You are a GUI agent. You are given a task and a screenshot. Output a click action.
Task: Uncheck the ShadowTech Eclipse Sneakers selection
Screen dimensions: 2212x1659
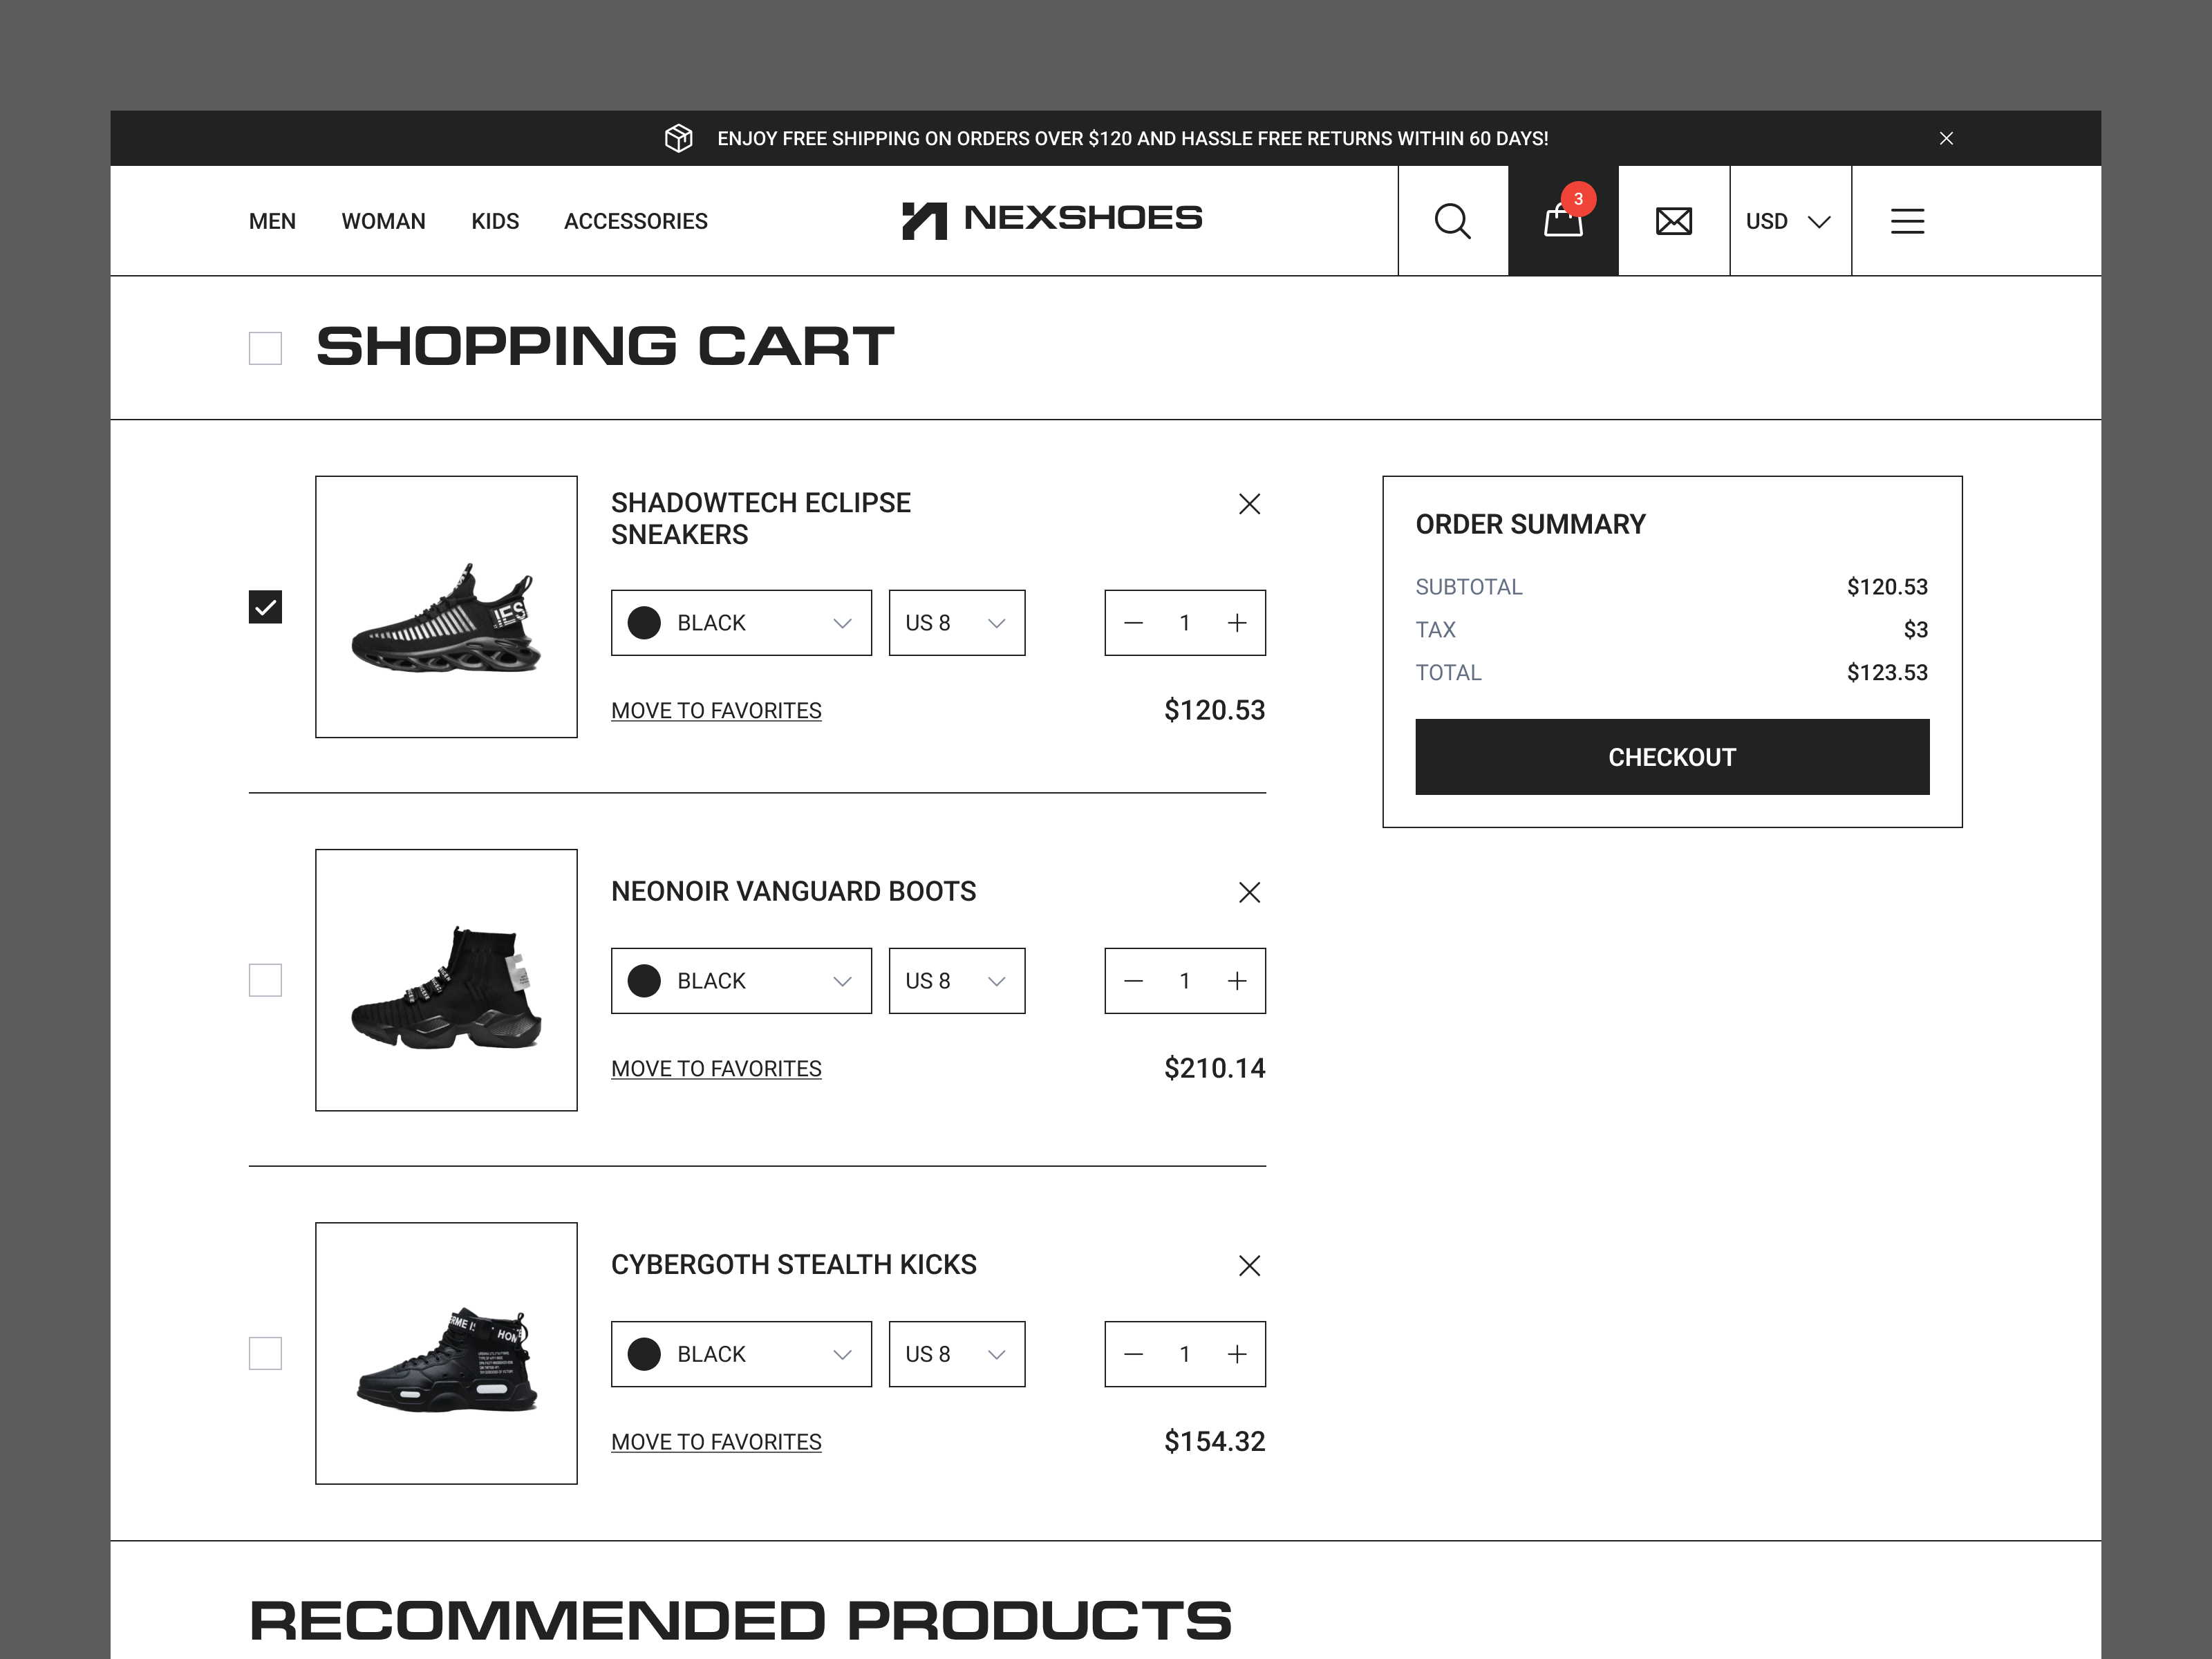[264, 606]
